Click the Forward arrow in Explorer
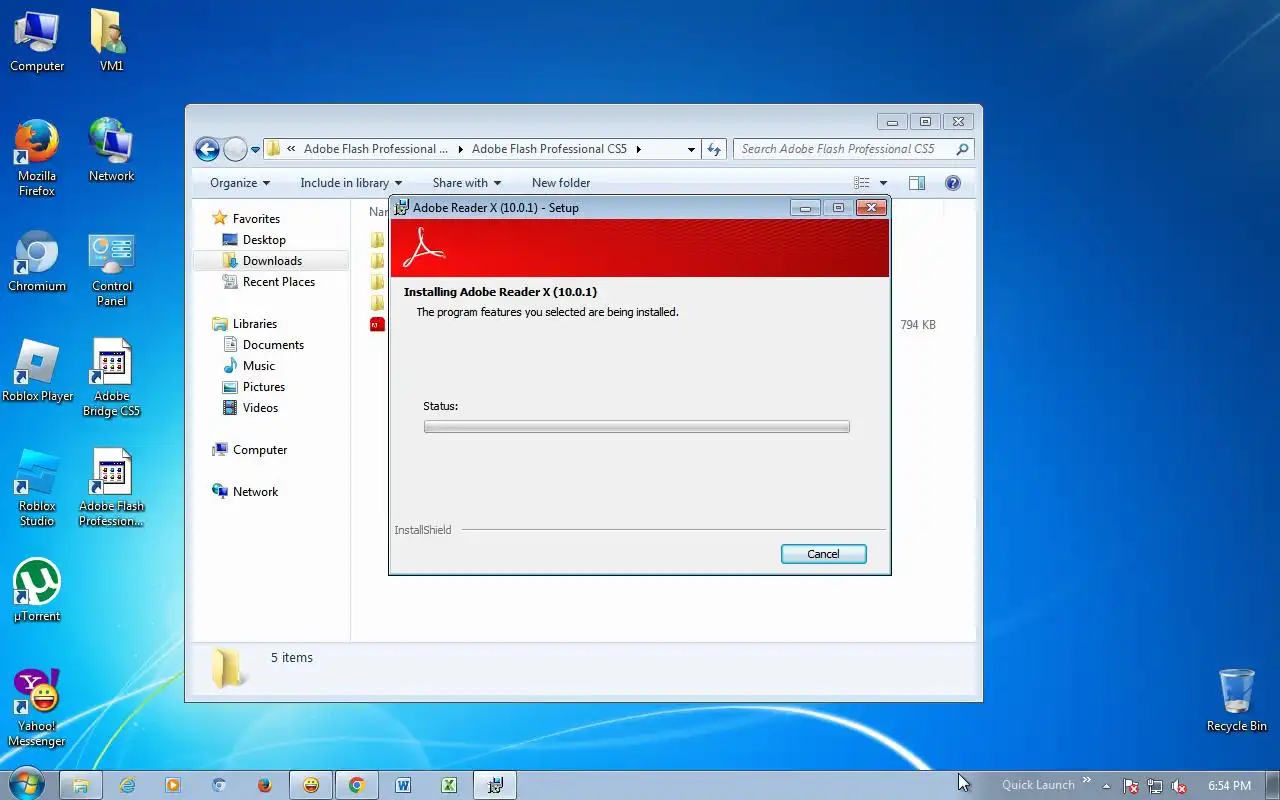This screenshot has height=800, width=1280. click(x=235, y=150)
